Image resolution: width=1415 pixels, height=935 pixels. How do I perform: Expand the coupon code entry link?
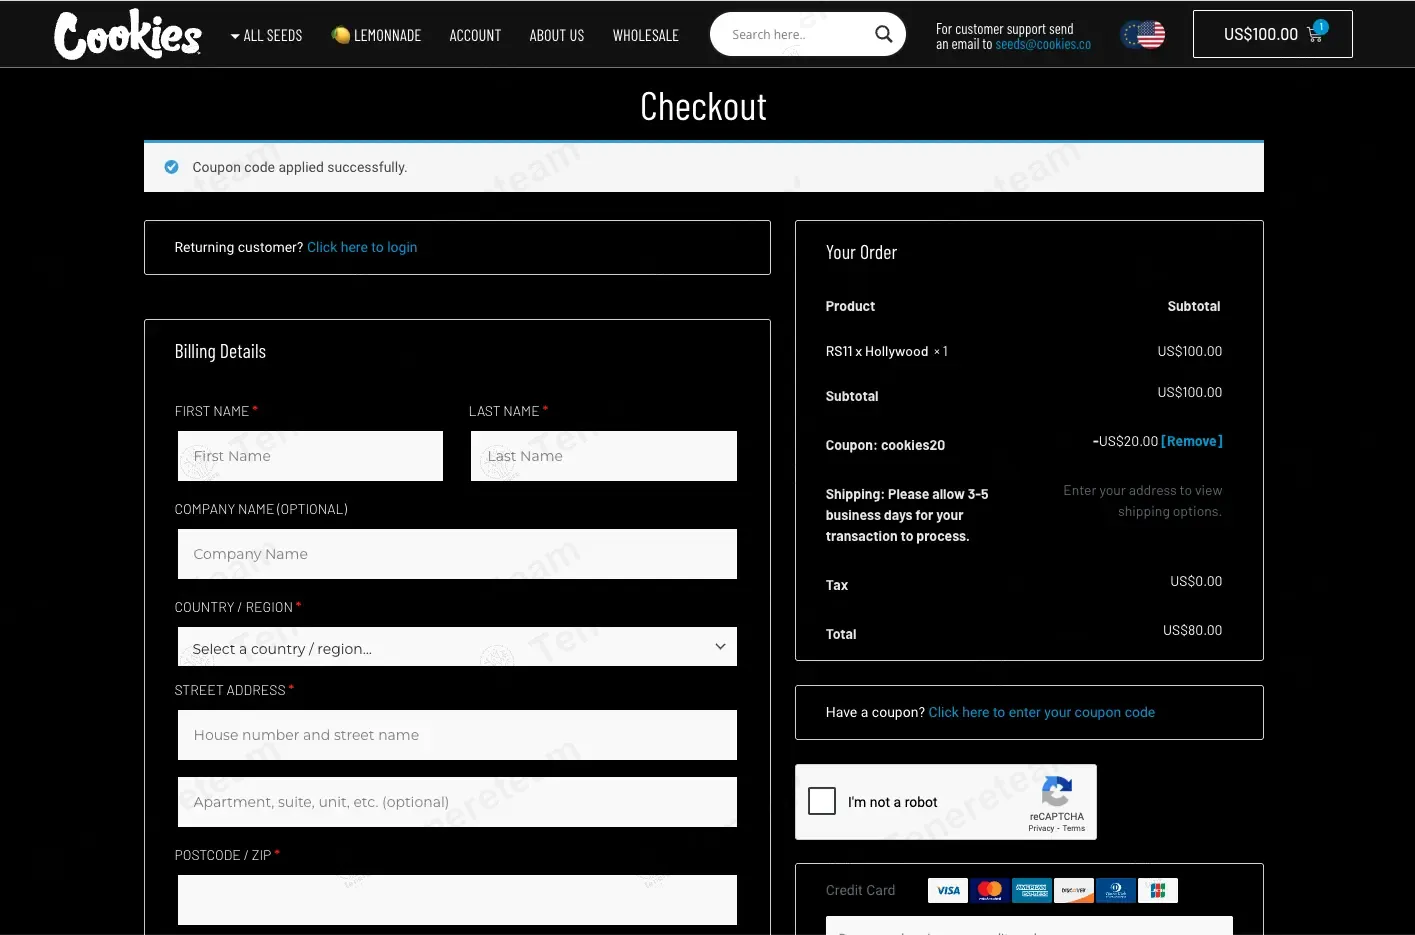click(1042, 712)
